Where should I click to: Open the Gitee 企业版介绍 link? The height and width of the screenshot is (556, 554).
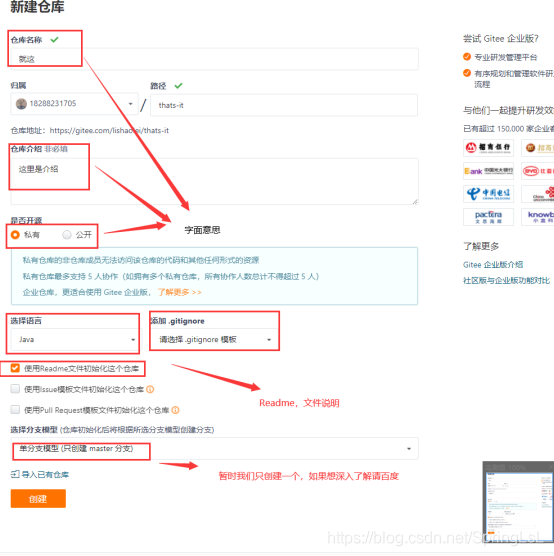pos(493,265)
